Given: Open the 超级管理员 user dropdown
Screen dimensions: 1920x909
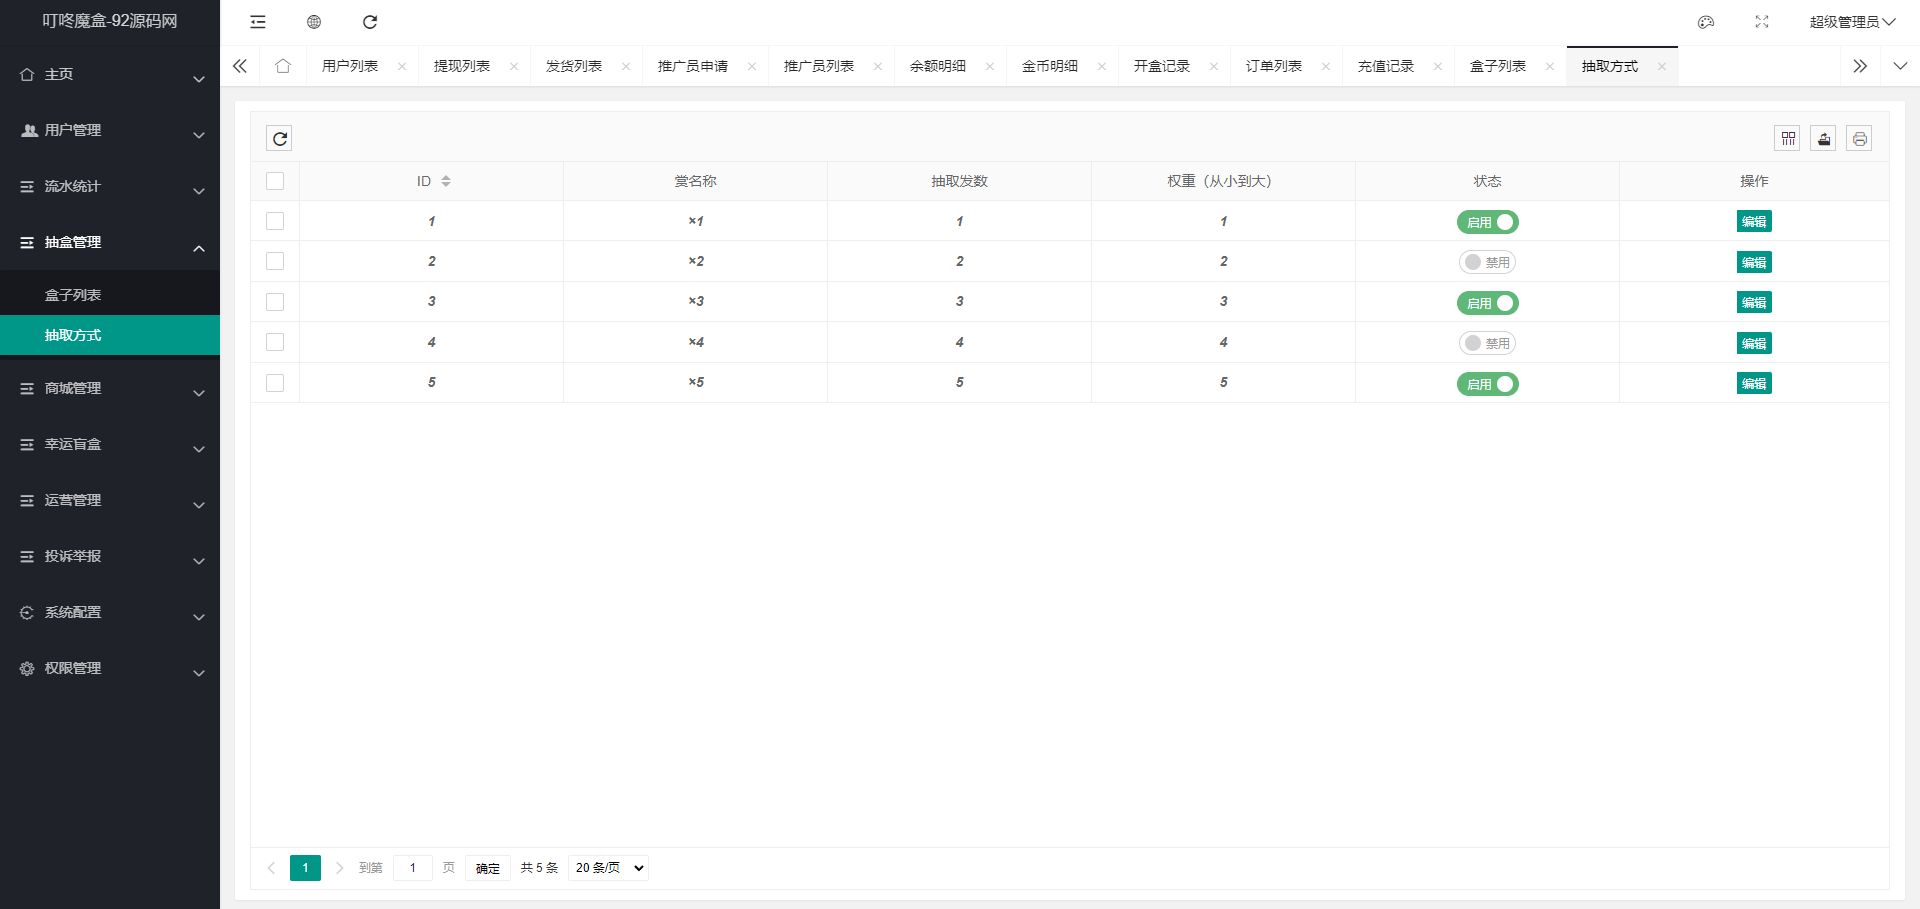Looking at the screenshot, I should pyautogui.click(x=1852, y=22).
